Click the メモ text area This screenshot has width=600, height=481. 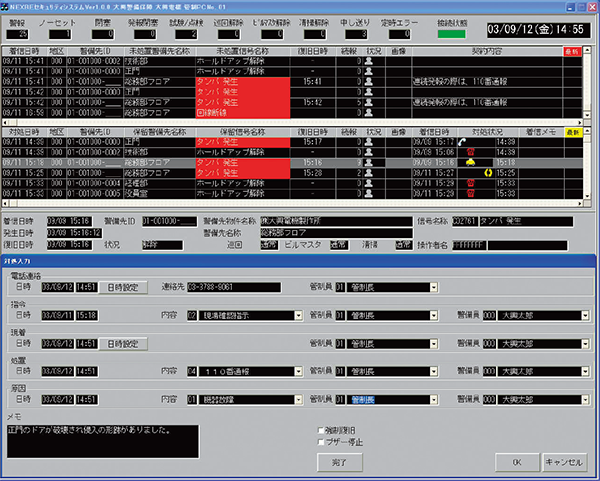click(103, 441)
